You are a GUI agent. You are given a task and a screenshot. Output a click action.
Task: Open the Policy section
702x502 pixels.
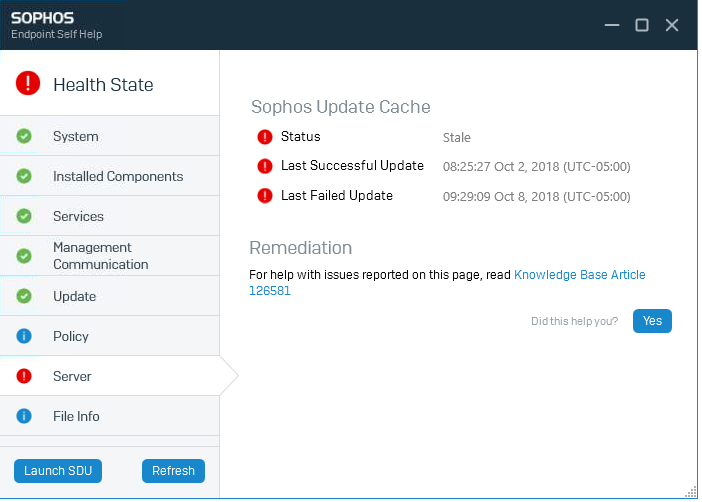pos(110,336)
